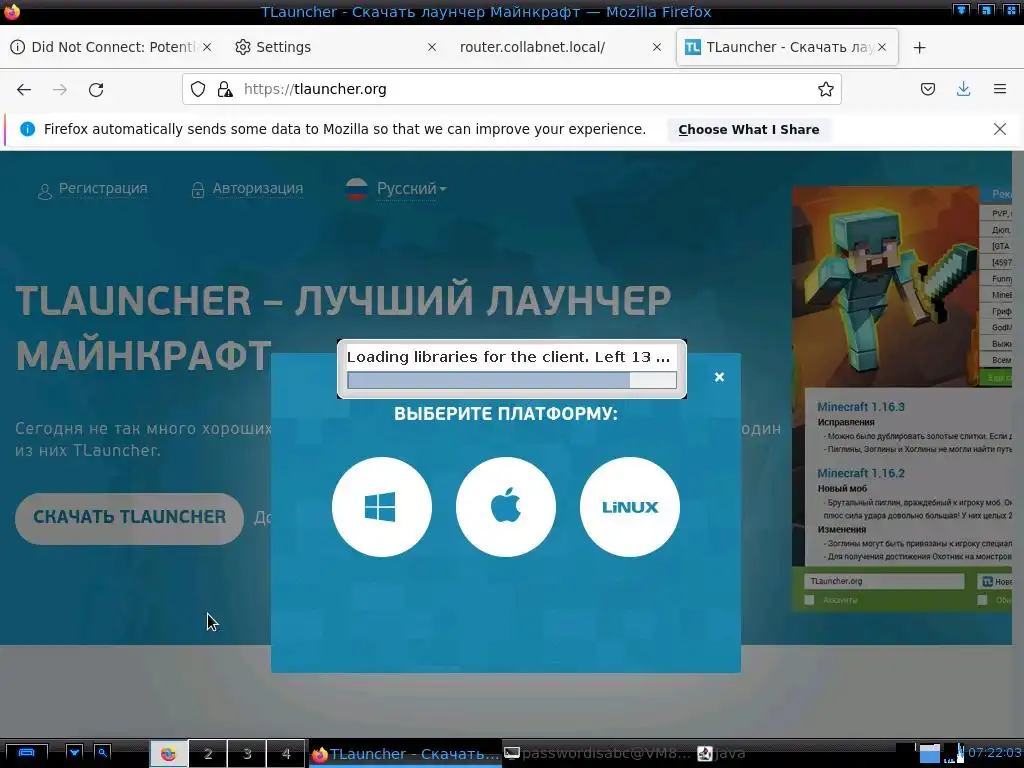Open the Firefox downloads panel
Screen dimensions: 1024x768
(x=963, y=89)
